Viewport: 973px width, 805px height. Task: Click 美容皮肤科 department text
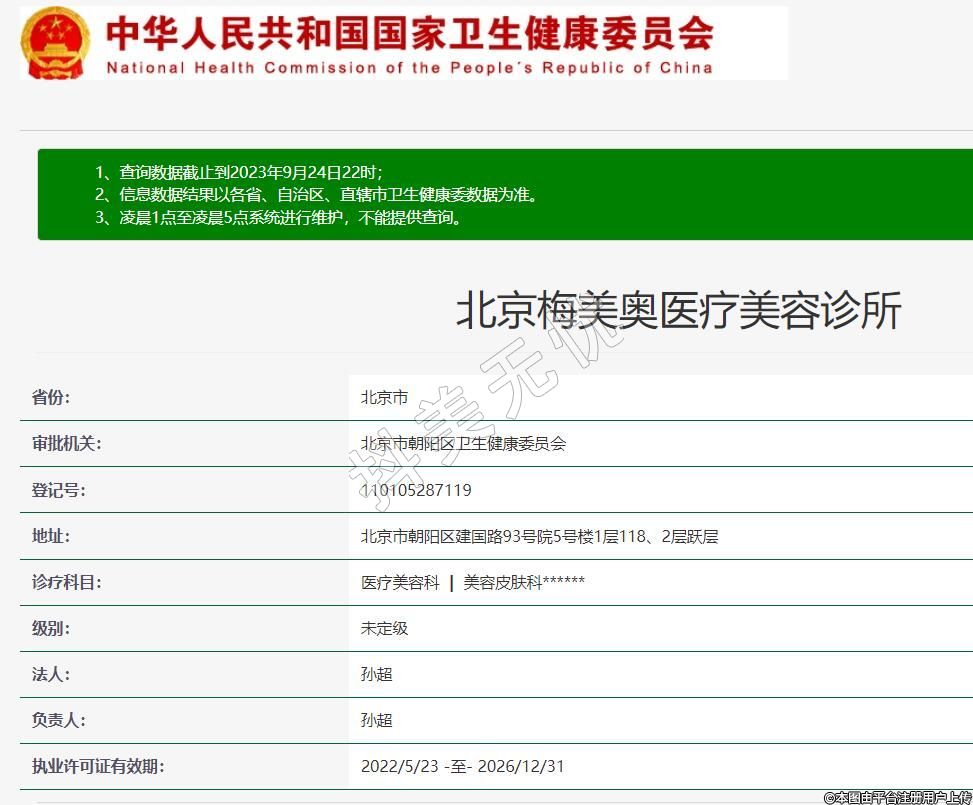503,582
